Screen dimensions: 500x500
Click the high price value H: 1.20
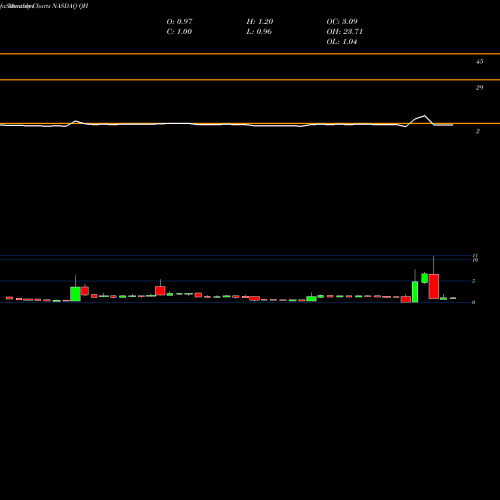tap(260, 21)
